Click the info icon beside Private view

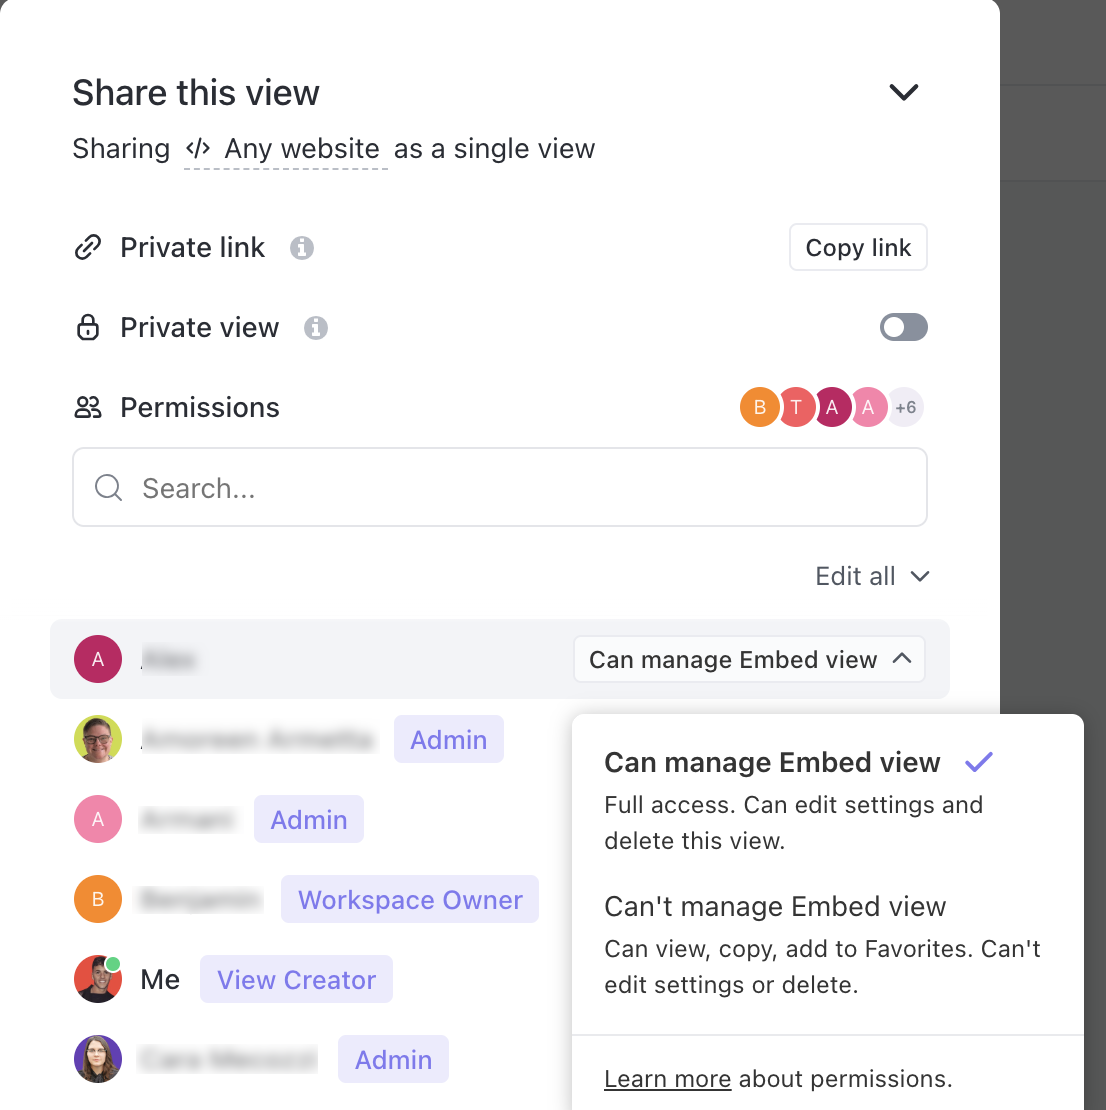pyautogui.click(x=316, y=328)
